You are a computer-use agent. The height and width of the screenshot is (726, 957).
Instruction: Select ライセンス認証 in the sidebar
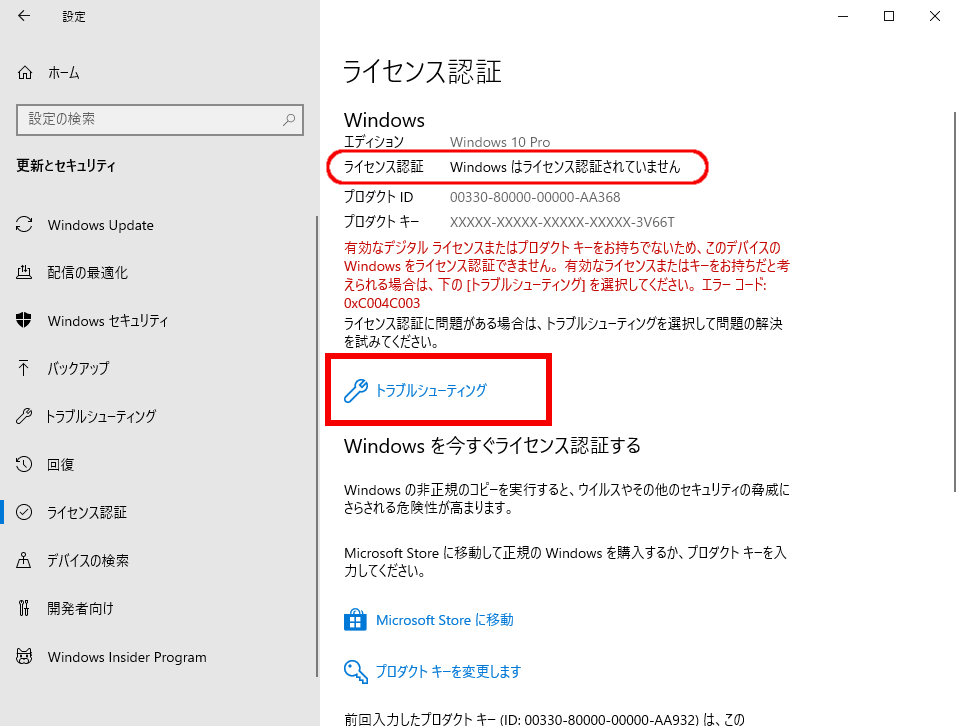click(x=87, y=512)
